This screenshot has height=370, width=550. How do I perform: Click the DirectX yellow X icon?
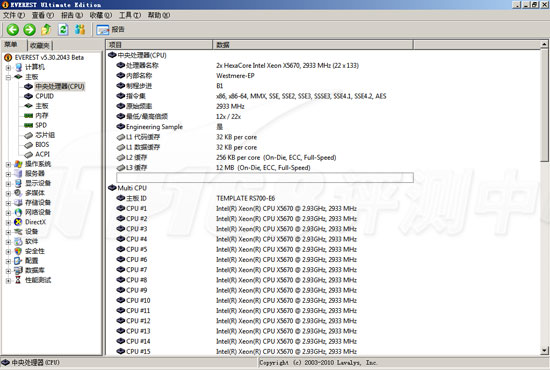point(18,222)
